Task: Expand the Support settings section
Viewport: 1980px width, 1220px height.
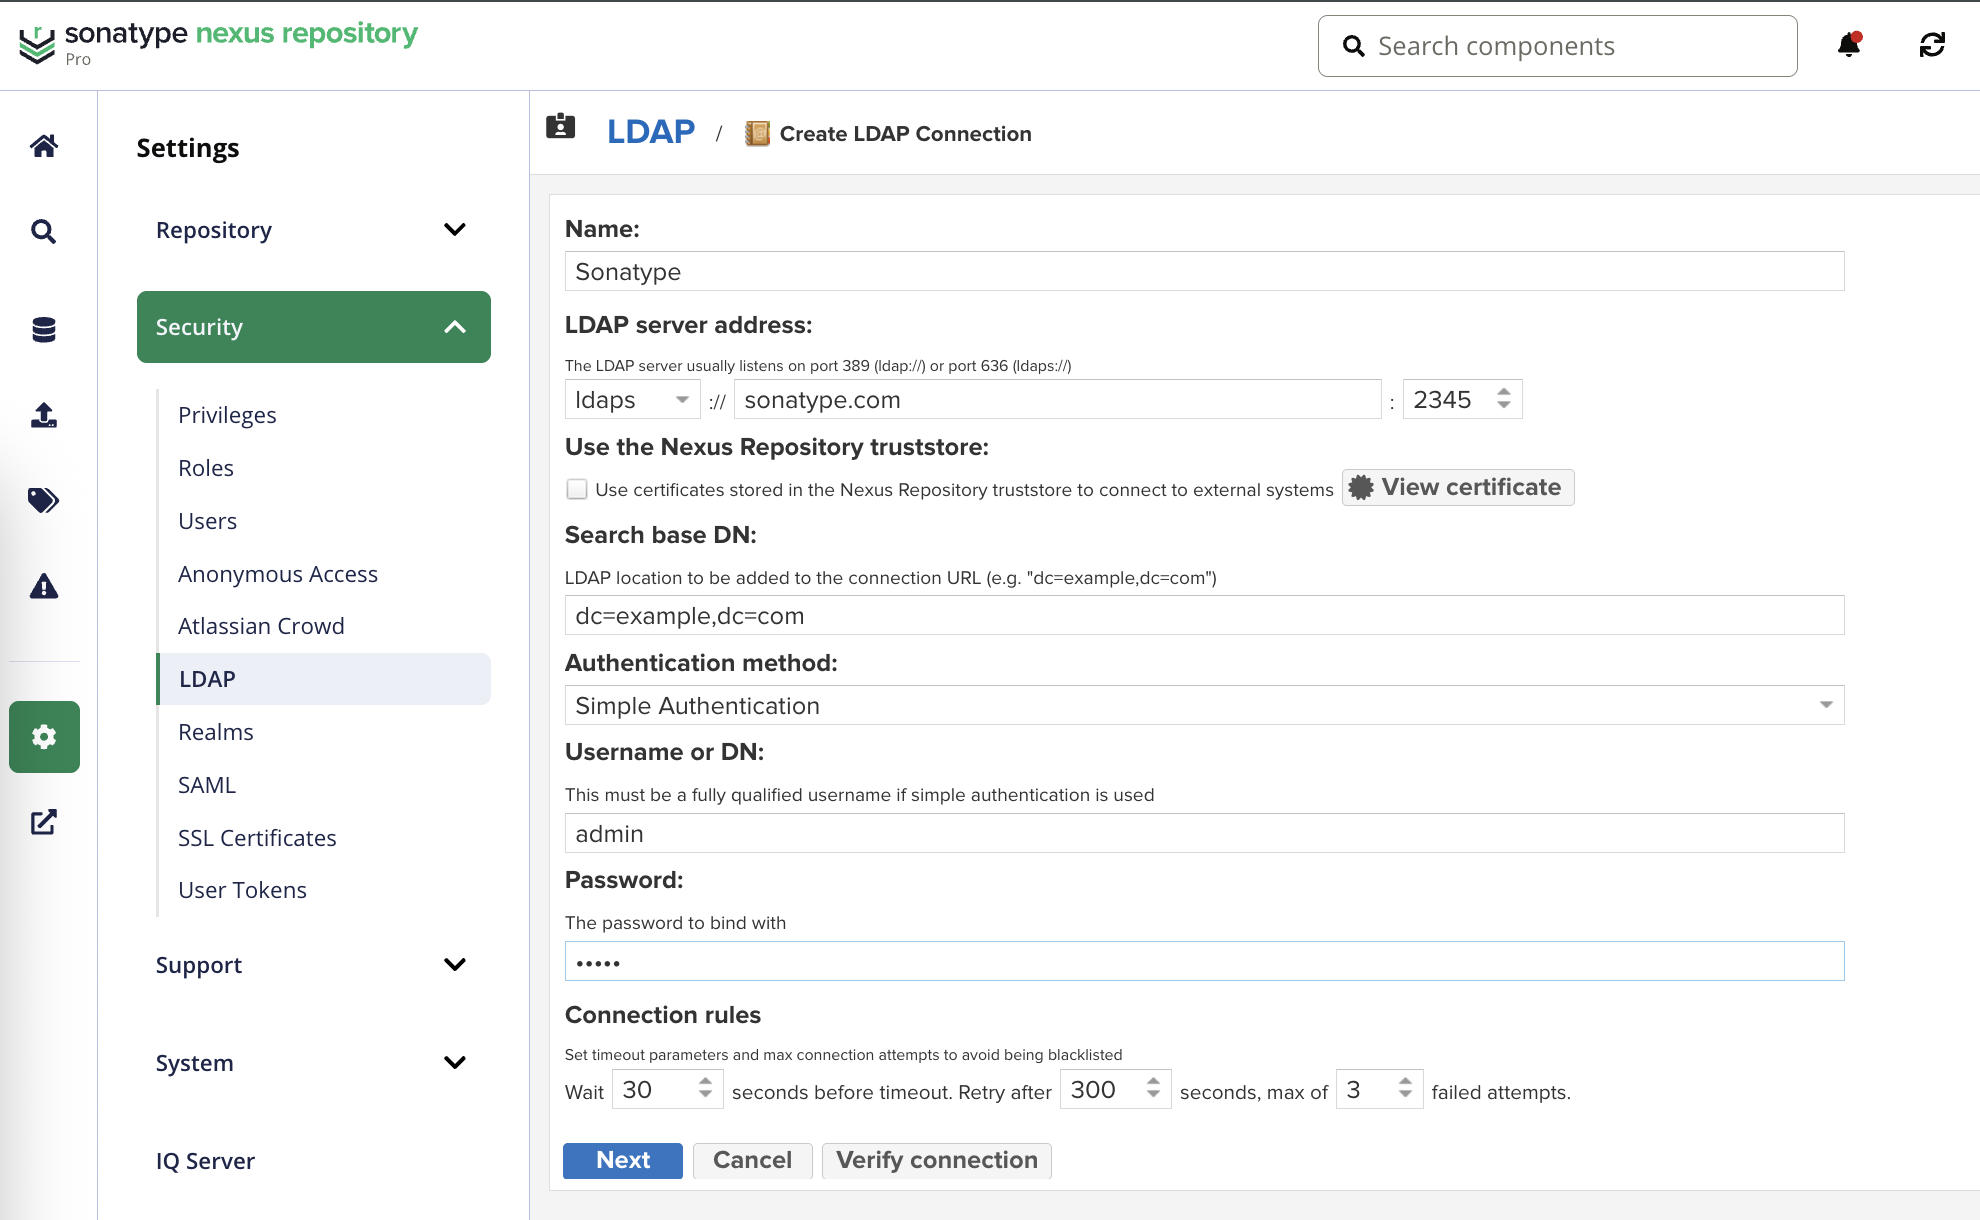Action: coord(314,965)
